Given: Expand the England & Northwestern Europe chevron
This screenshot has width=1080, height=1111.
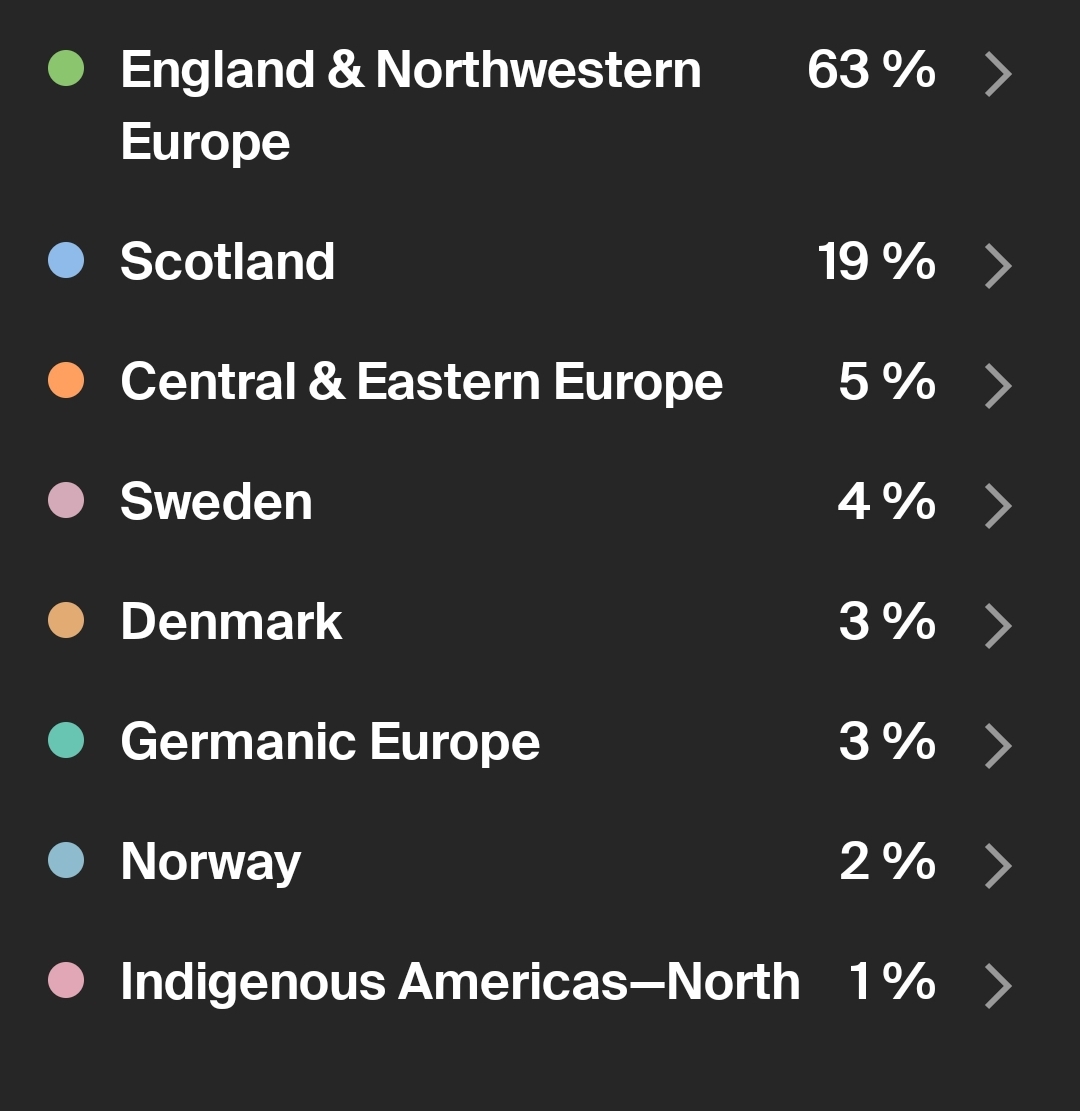Looking at the screenshot, I should point(998,75).
